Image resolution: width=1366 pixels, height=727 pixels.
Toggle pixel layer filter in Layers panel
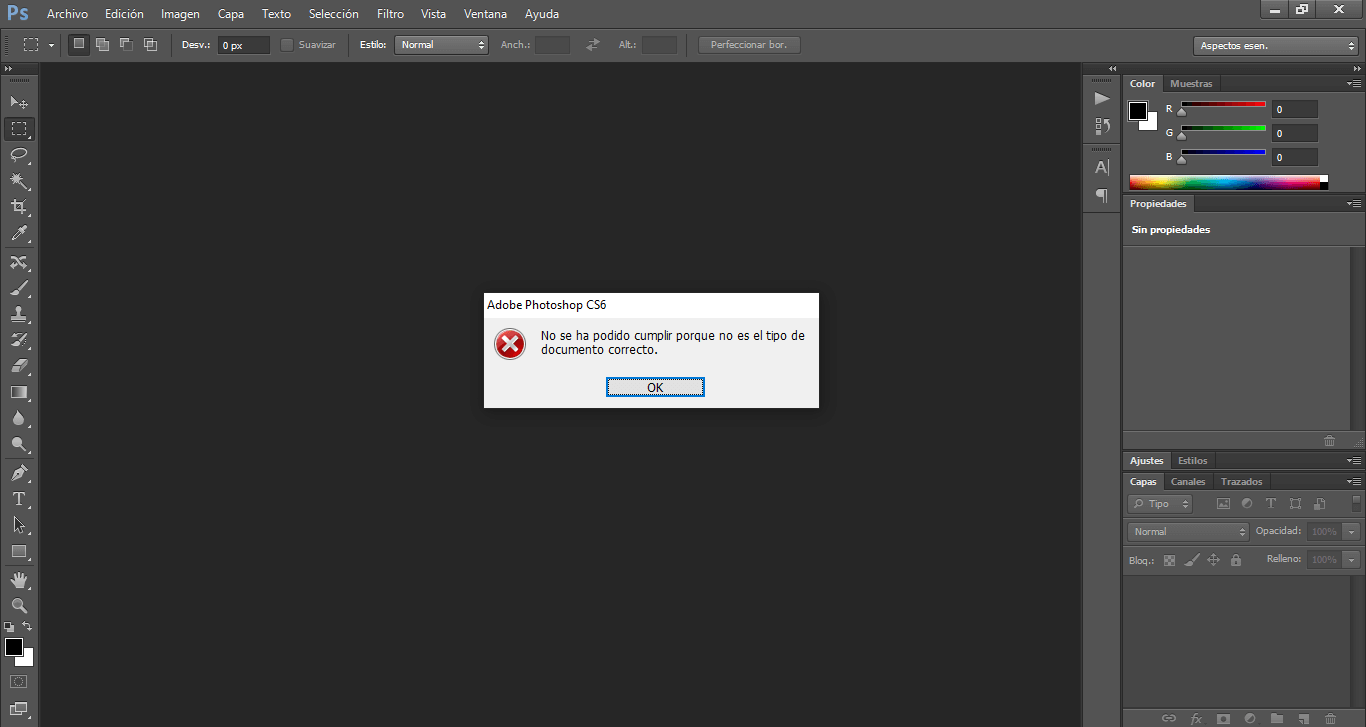click(1222, 504)
